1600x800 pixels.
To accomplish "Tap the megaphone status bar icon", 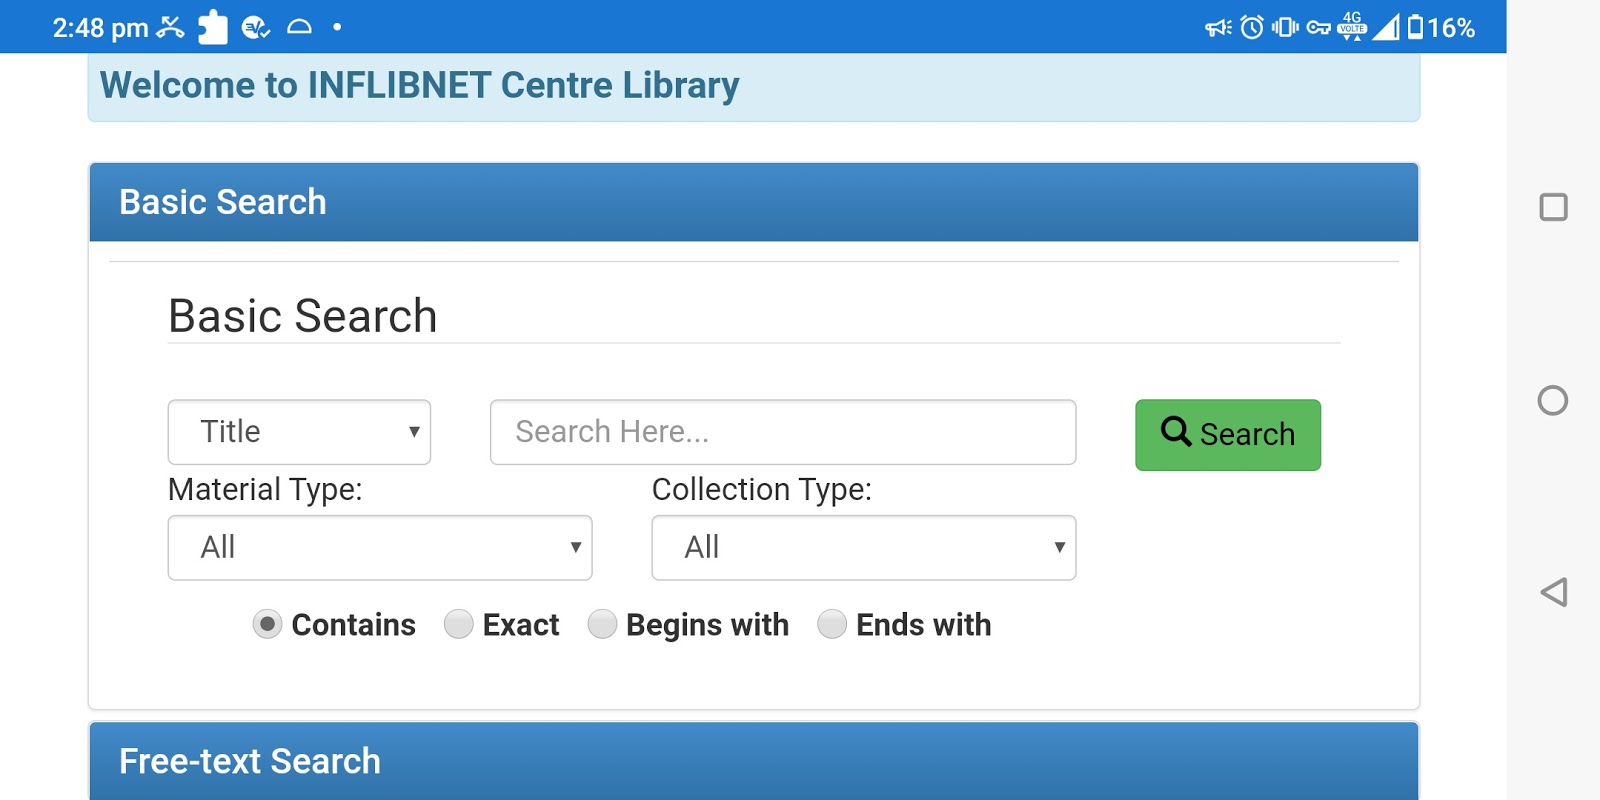I will pyautogui.click(x=1217, y=27).
